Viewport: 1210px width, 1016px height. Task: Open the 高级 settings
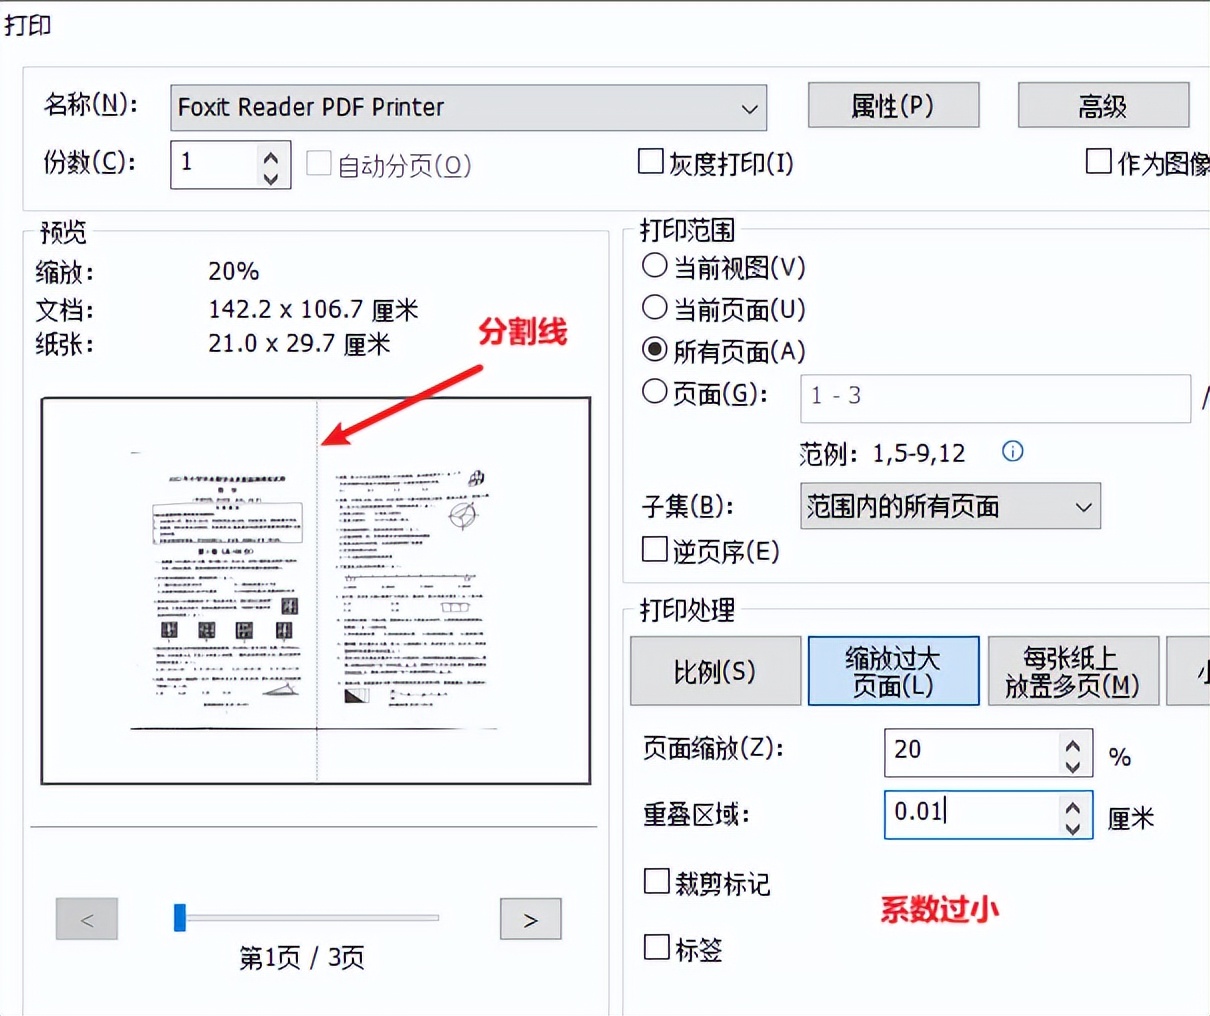pos(1104,105)
